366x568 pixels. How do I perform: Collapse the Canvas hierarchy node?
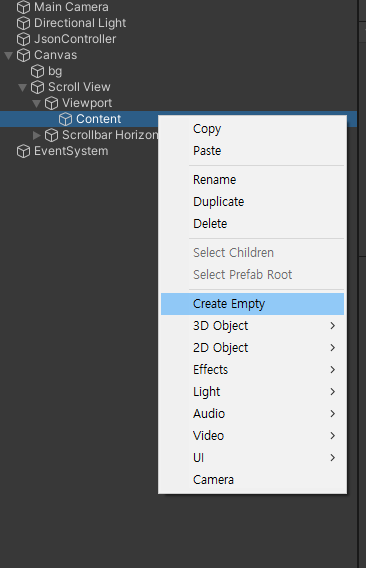tap(8, 55)
